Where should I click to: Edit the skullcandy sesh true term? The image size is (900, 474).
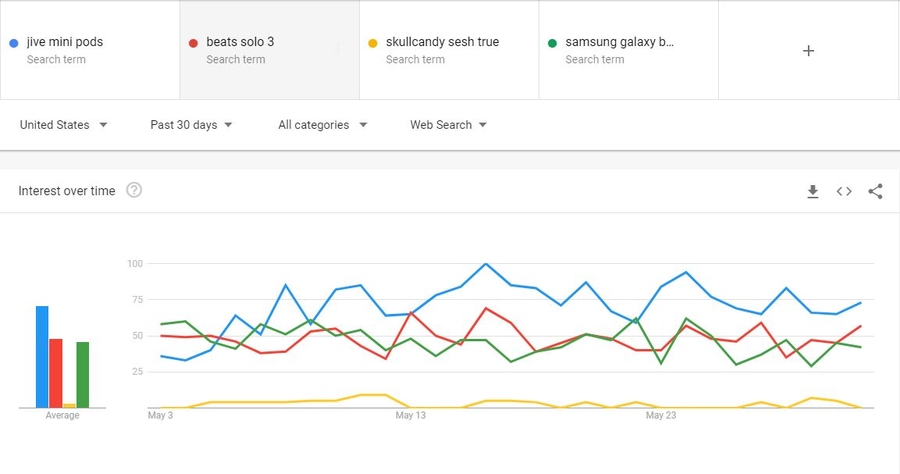pyautogui.click(x=442, y=43)
